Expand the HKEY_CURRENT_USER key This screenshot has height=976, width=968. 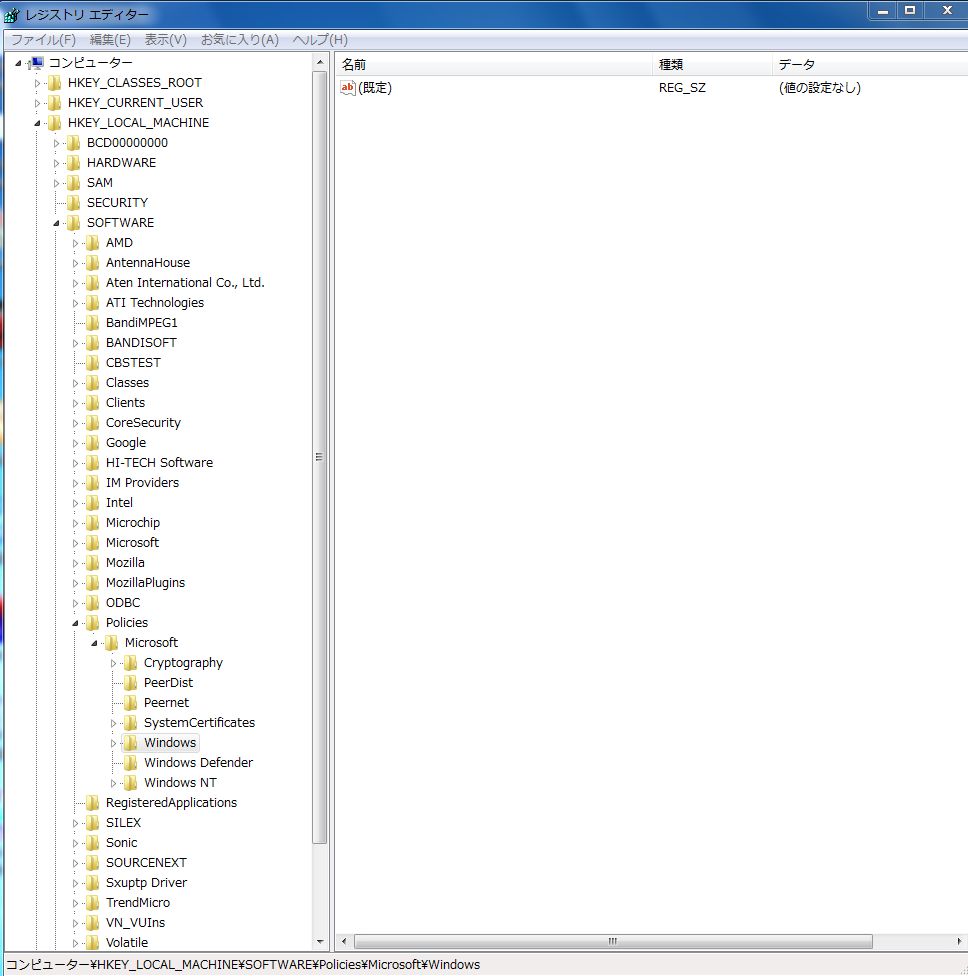click(37, 103)
